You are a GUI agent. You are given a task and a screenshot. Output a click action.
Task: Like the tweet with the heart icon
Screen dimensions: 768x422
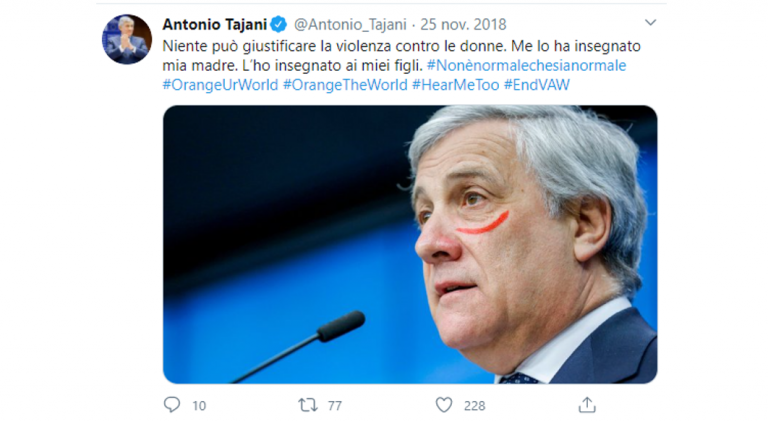pos(444,405)
